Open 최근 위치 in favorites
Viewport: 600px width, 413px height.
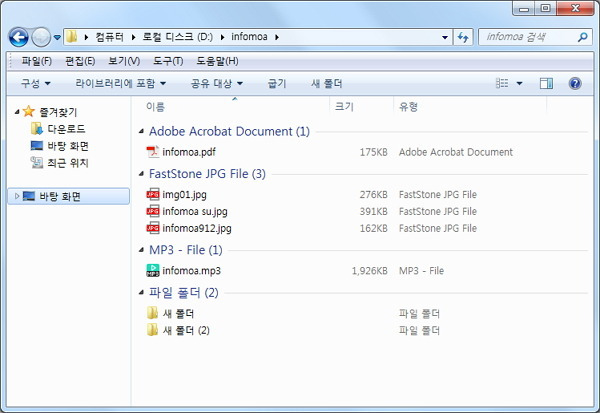tap(68, 163)
